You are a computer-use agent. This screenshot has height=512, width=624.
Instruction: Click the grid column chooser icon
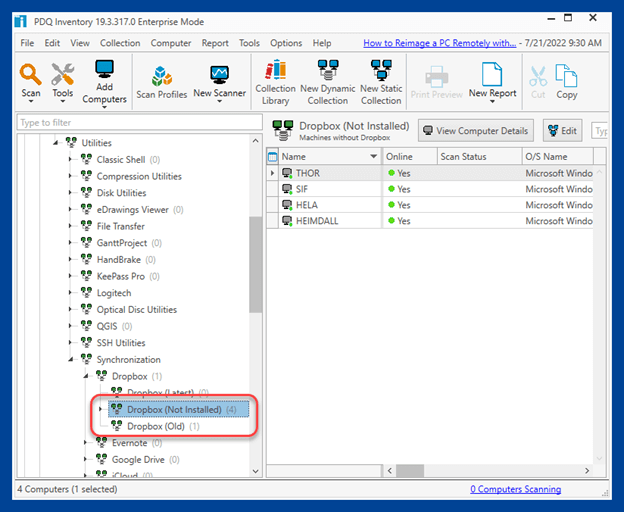coord(273,157)
